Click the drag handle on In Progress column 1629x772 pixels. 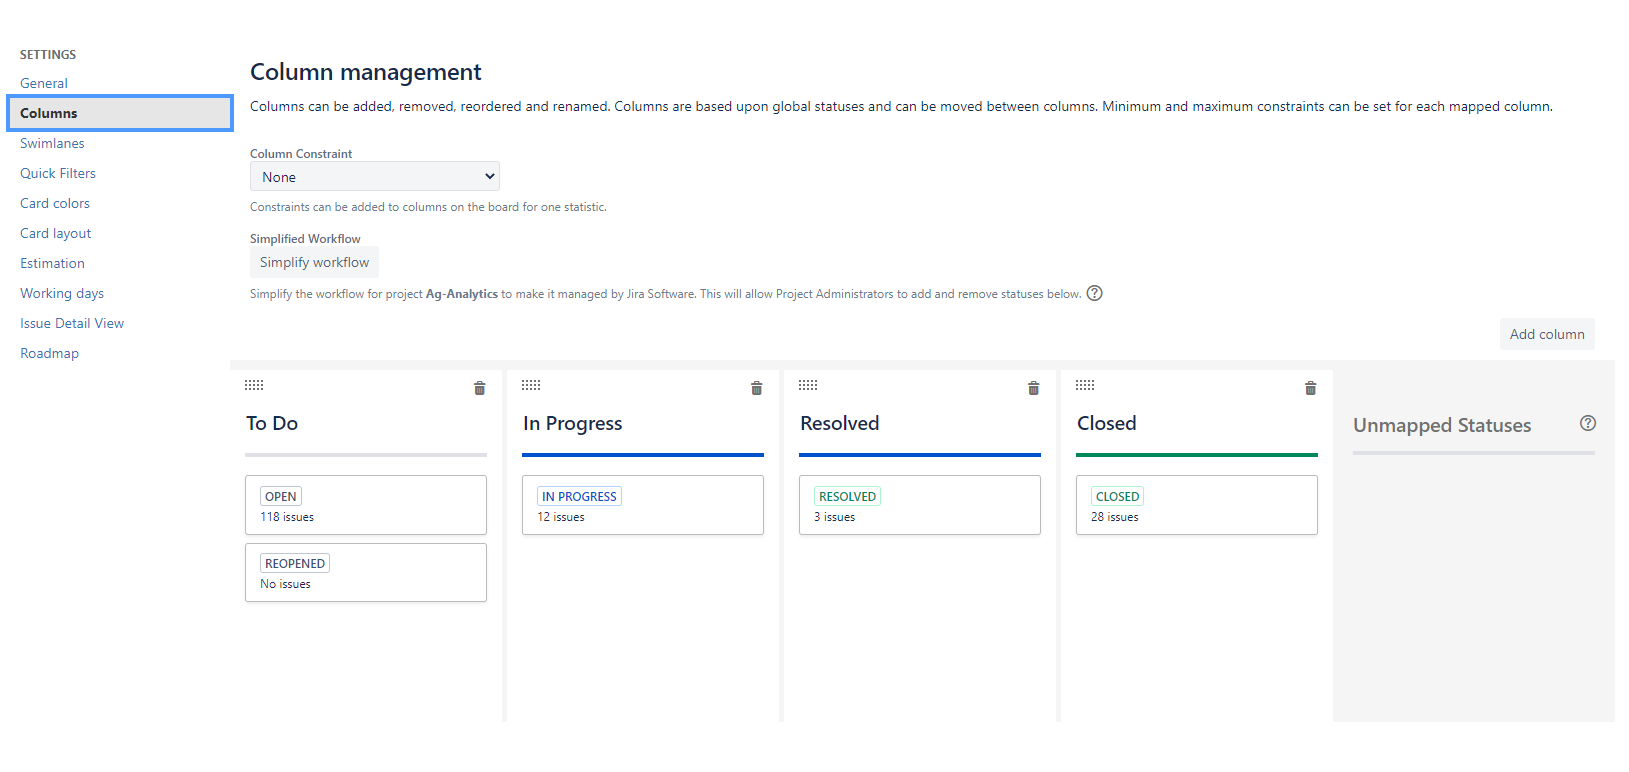[x=531, y=385]
